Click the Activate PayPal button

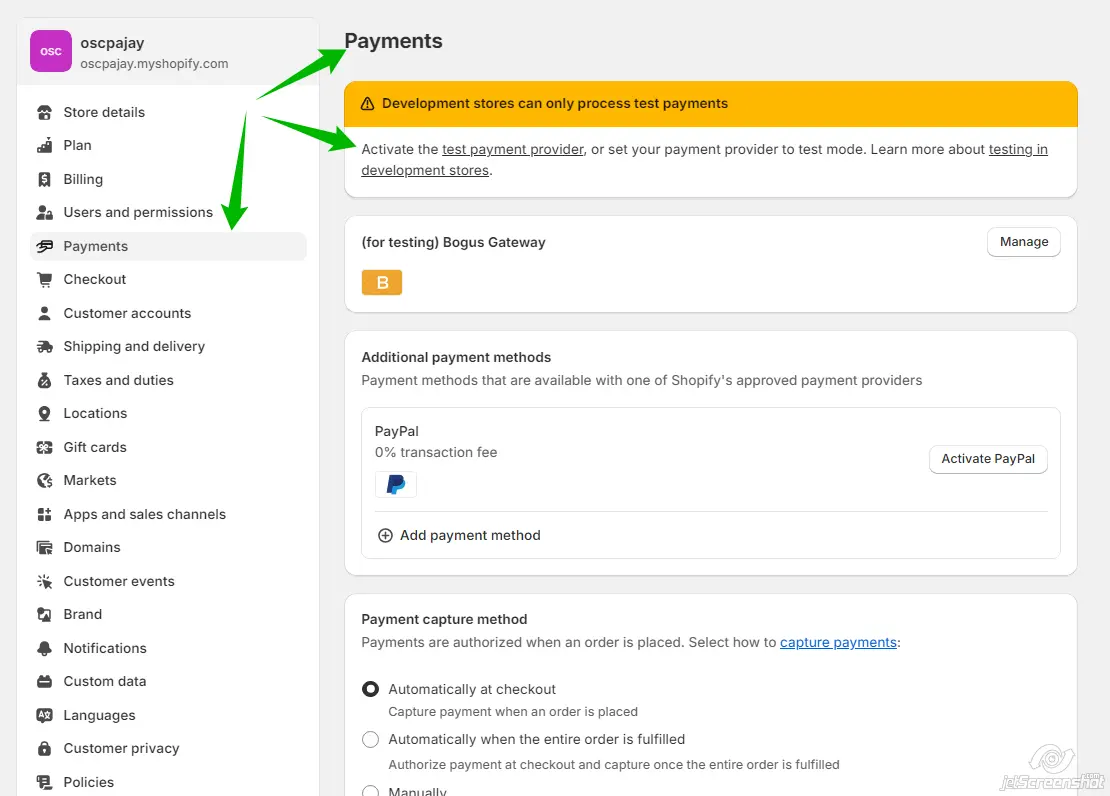(988, 459)
